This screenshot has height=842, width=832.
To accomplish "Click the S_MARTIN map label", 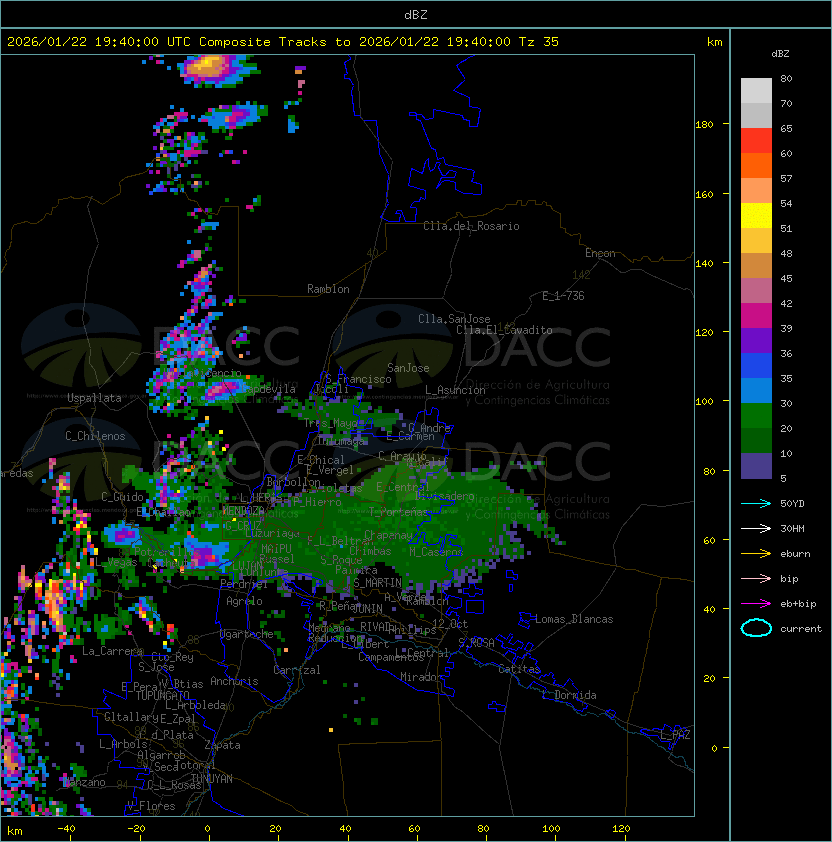I will click(x=378, y=582).
